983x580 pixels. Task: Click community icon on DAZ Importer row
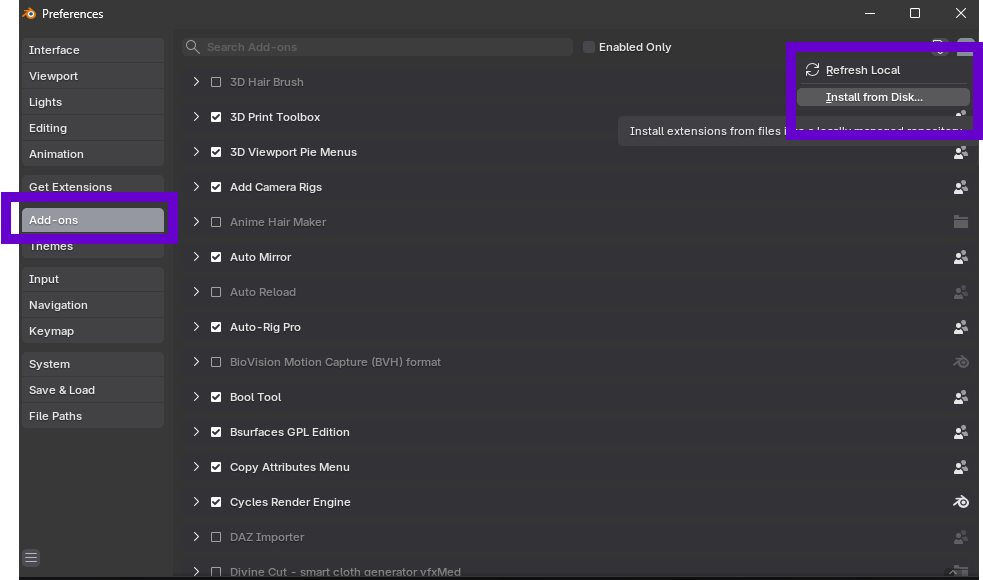[960, 537]
